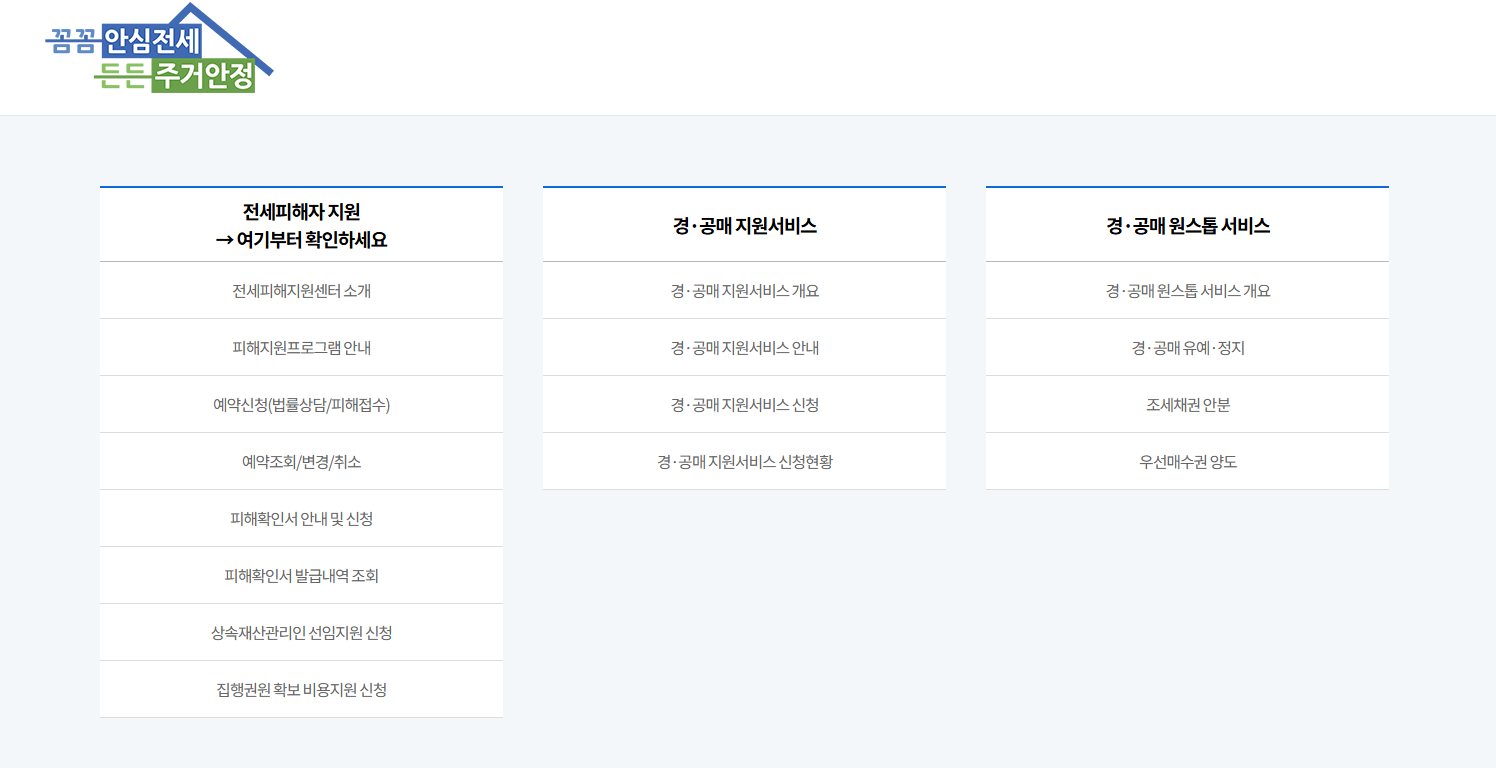Open 조세채권 안분 page
The image size is (1496, 768).
[x=1187, y=404]
